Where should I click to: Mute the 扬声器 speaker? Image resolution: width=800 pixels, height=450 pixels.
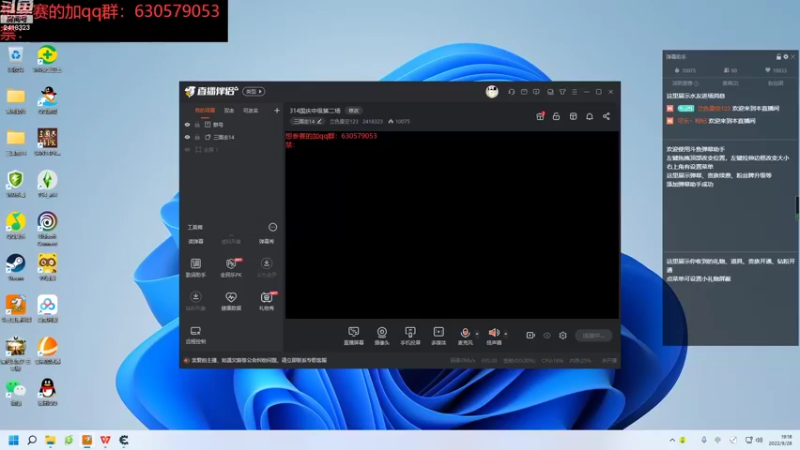pos(494,336)
